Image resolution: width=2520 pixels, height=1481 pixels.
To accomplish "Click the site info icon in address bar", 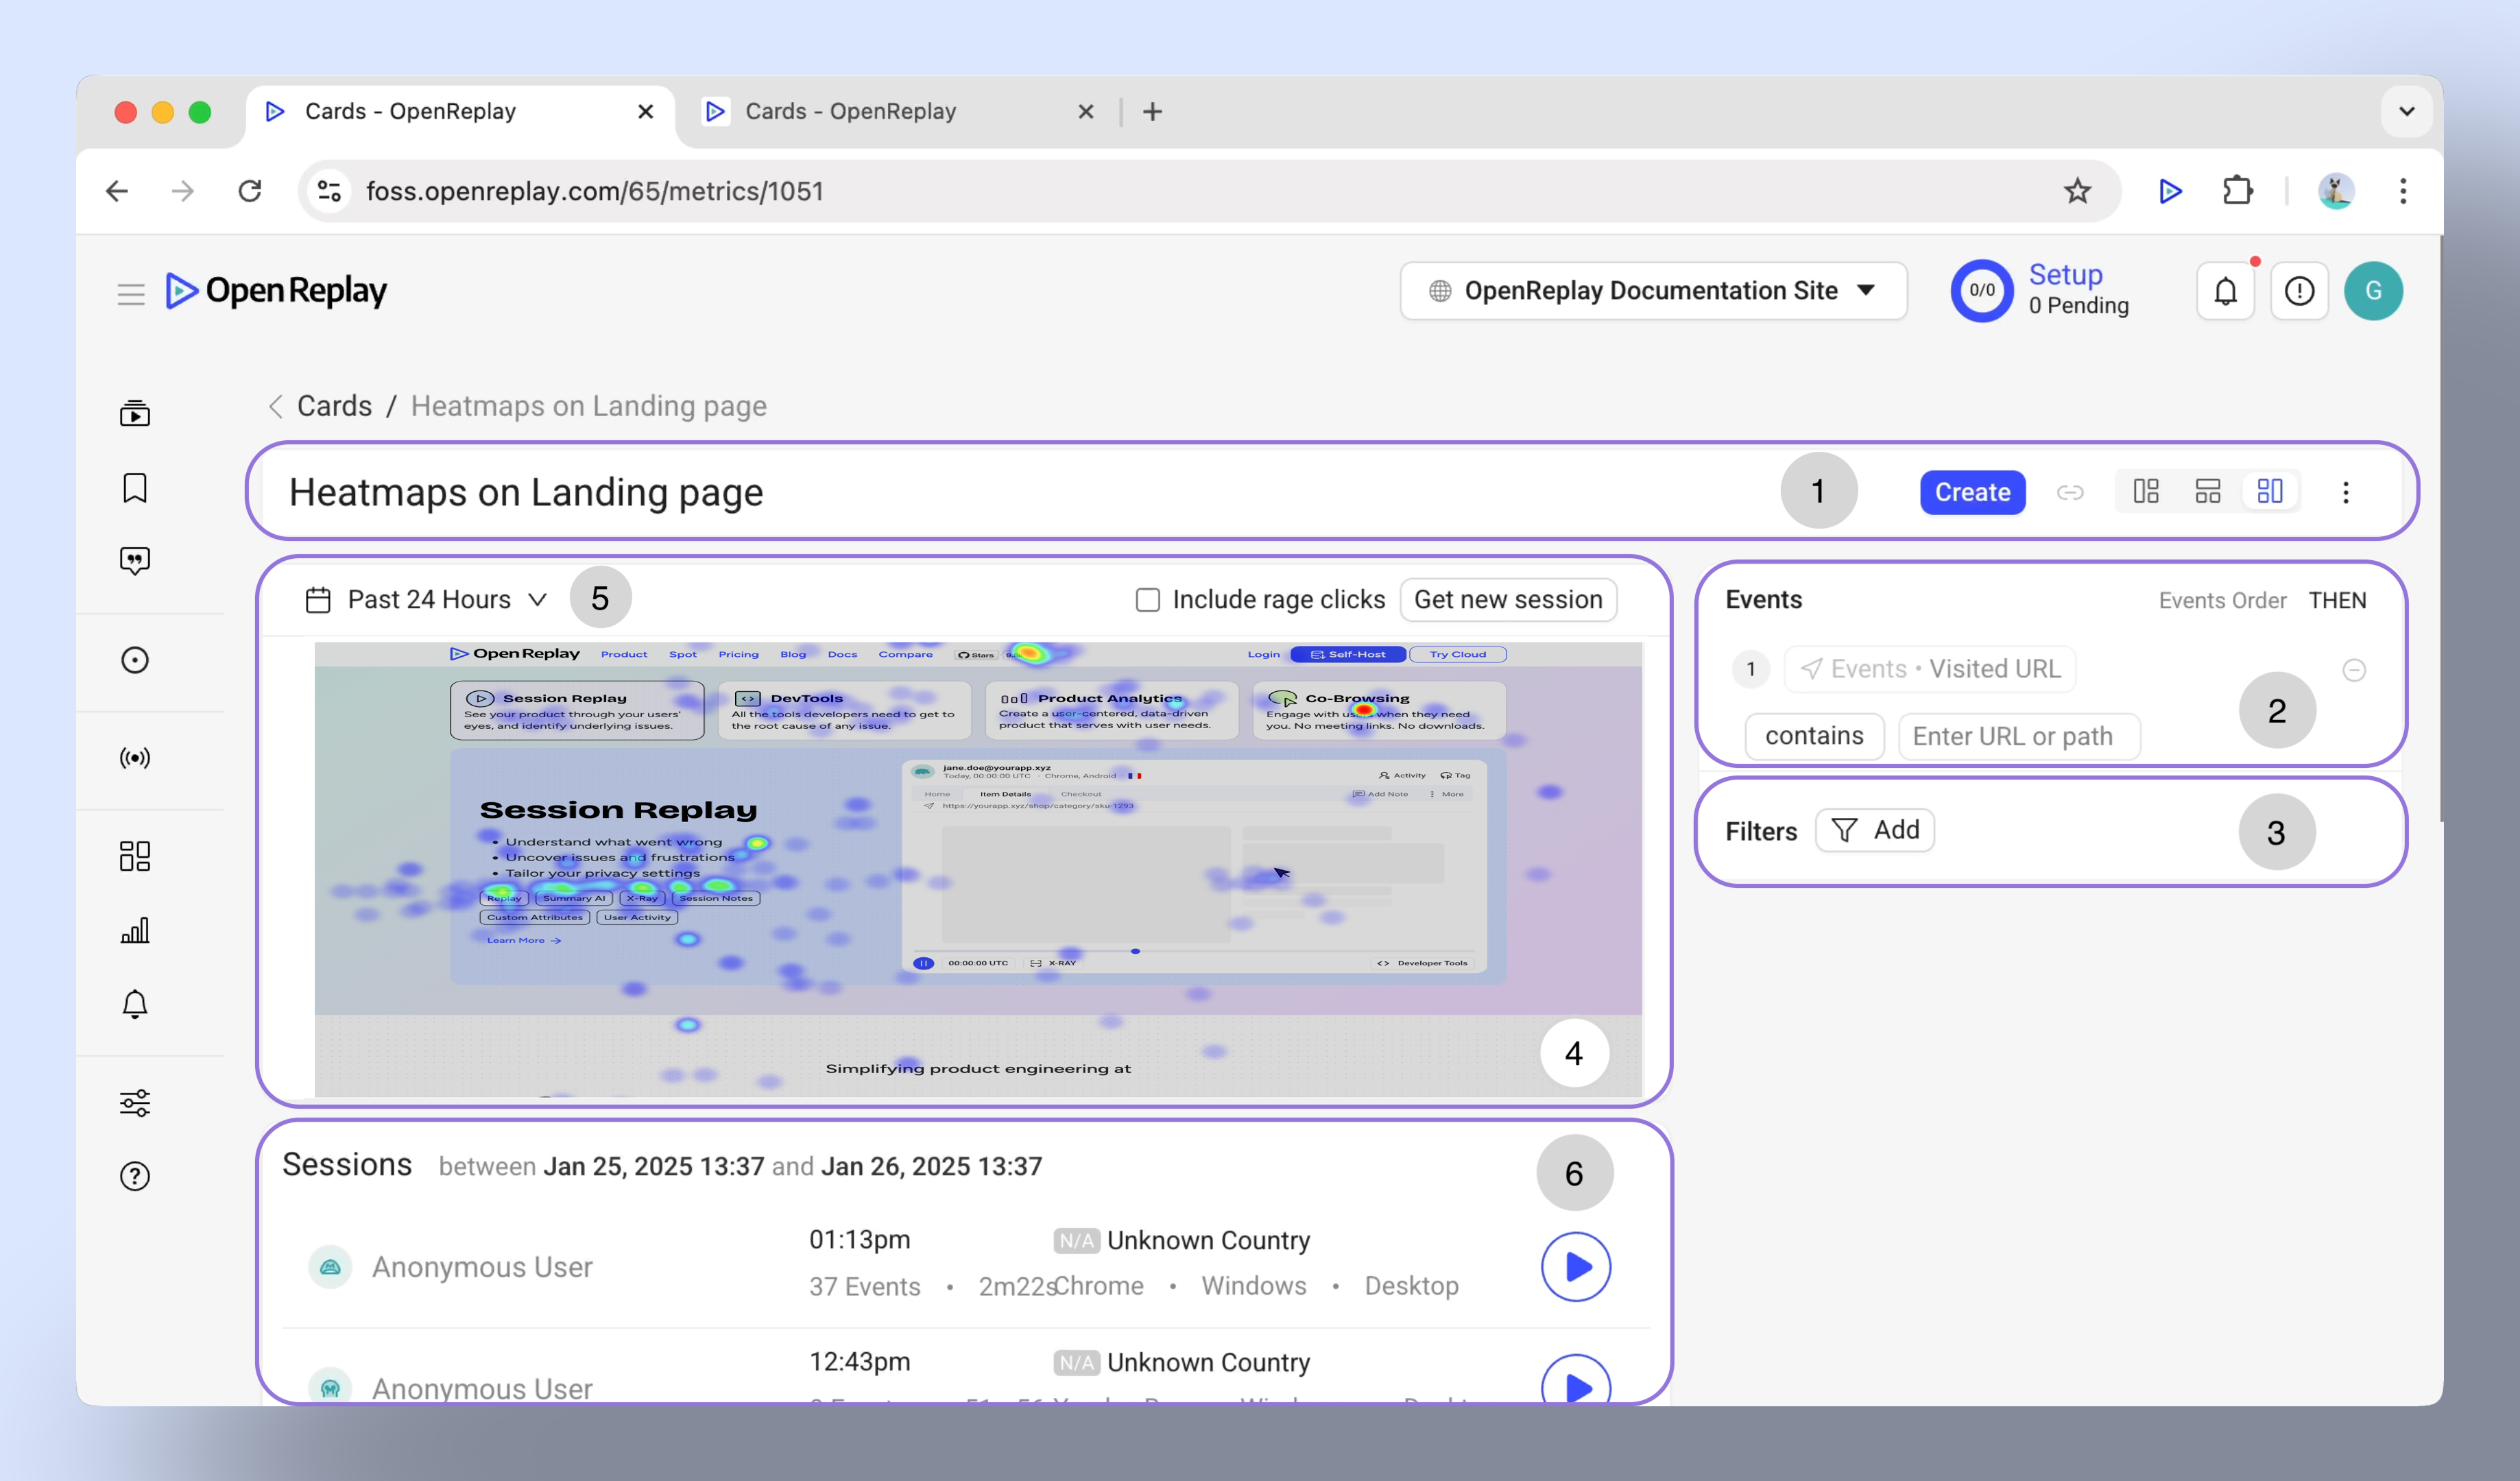I will point(329,191).
